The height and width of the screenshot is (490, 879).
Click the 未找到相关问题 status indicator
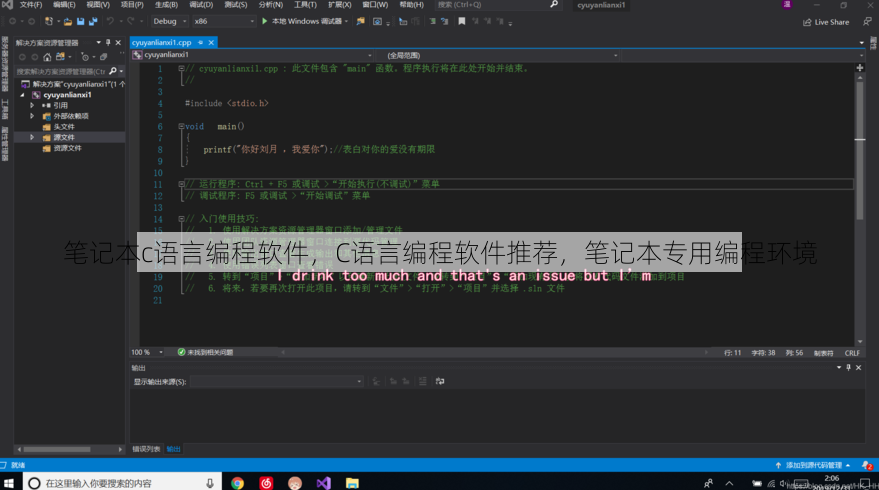click(205, 352)
